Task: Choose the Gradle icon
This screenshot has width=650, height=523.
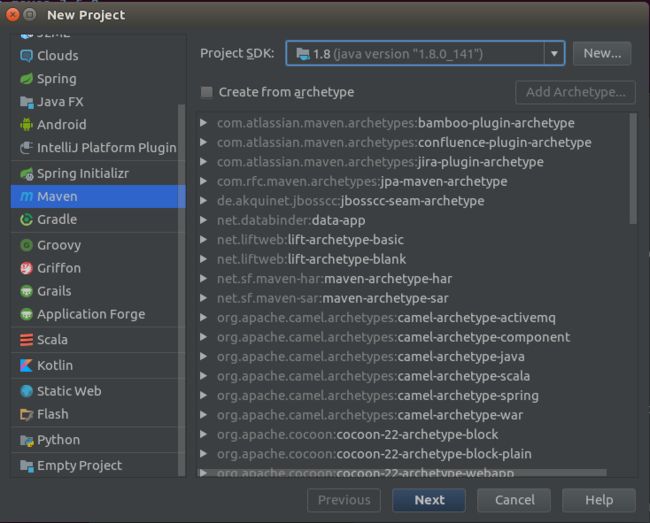Action: coord(26,219)
